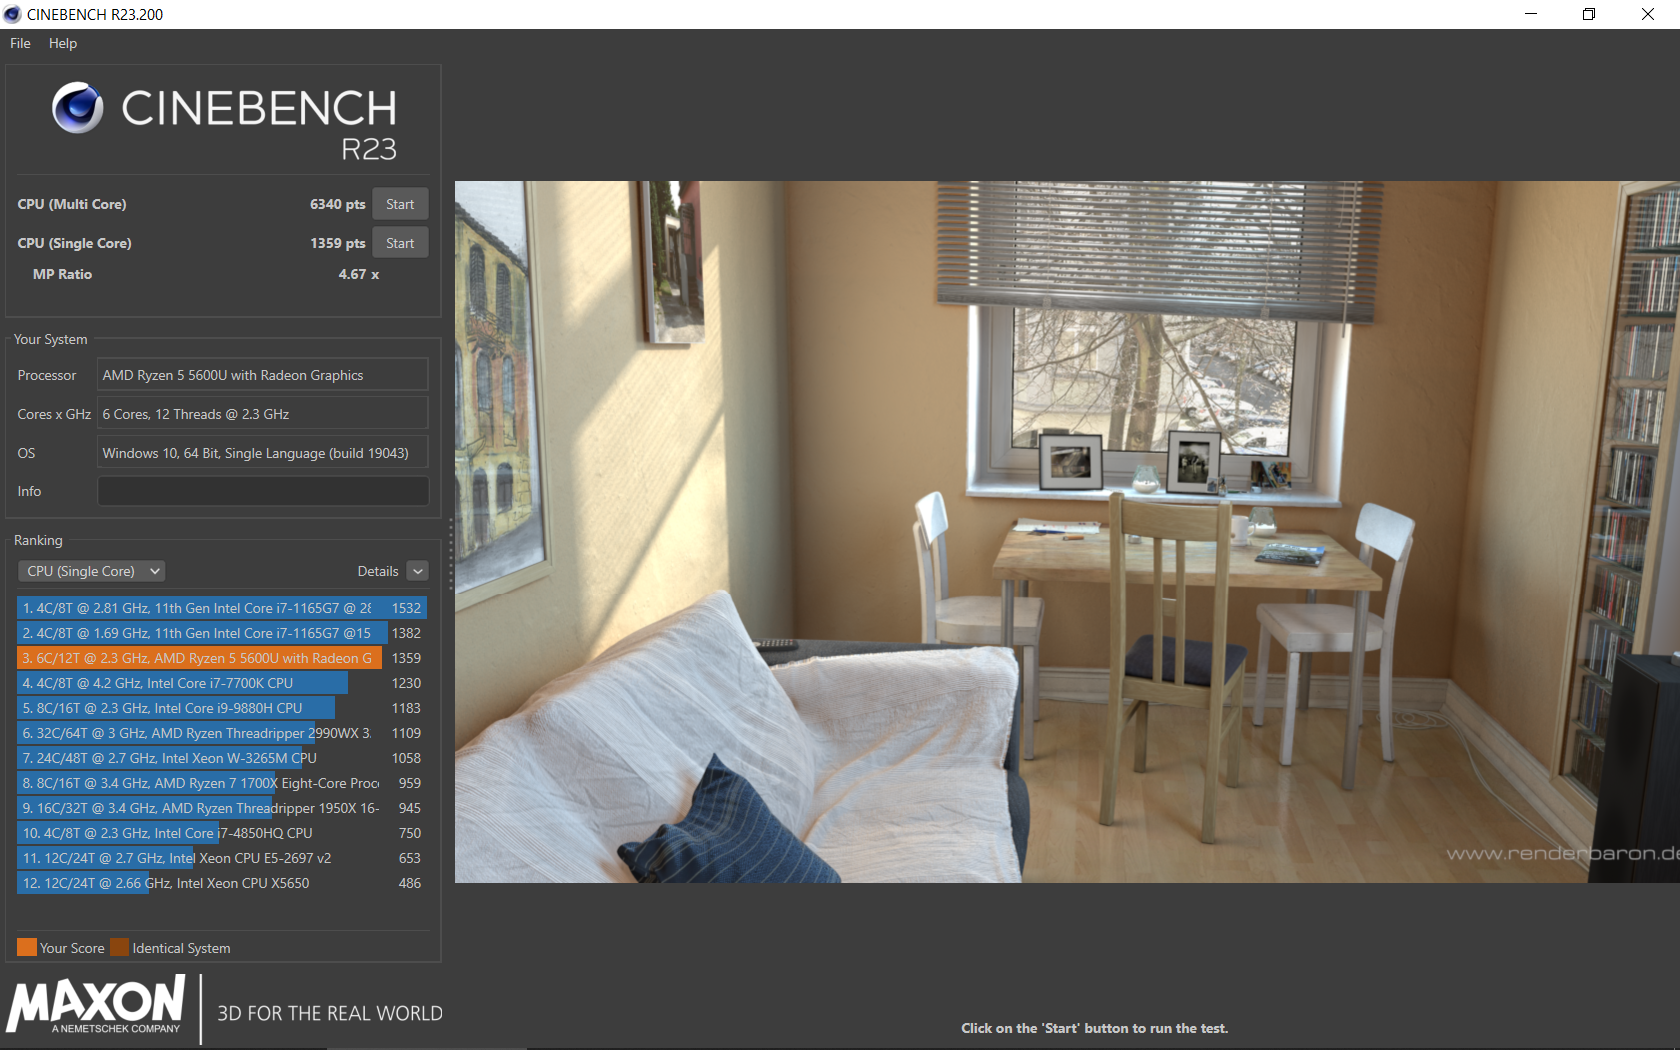Open the CPU (Single Core) ranking dropdown
Viewport: 1680px width, 1050px height.
91,571
